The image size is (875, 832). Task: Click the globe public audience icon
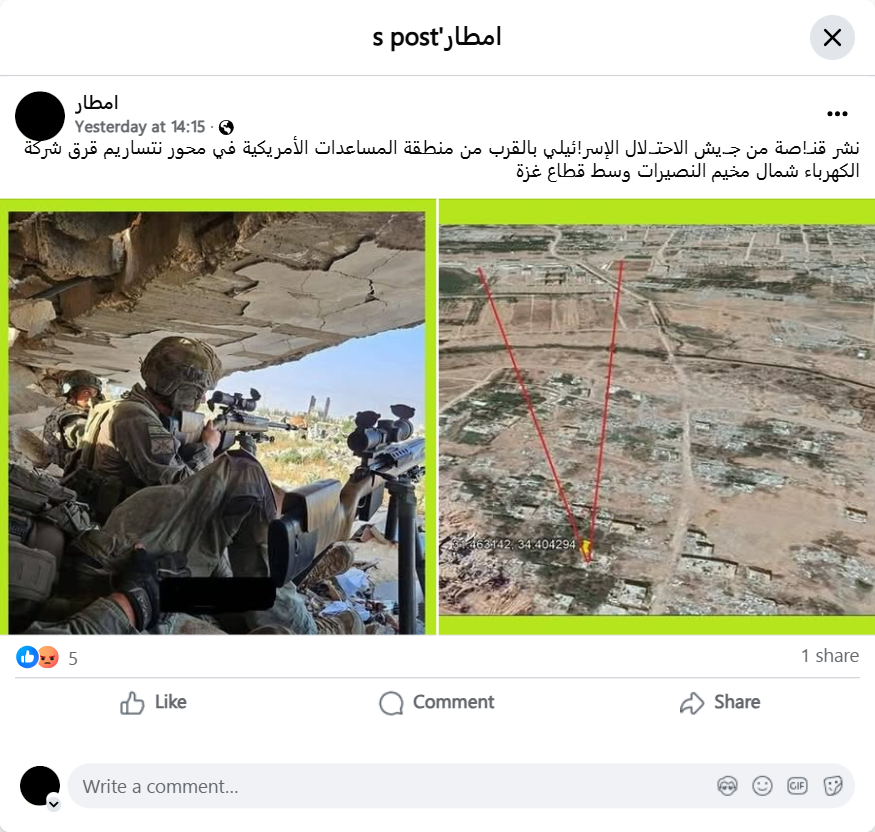[x=226, y=128]
